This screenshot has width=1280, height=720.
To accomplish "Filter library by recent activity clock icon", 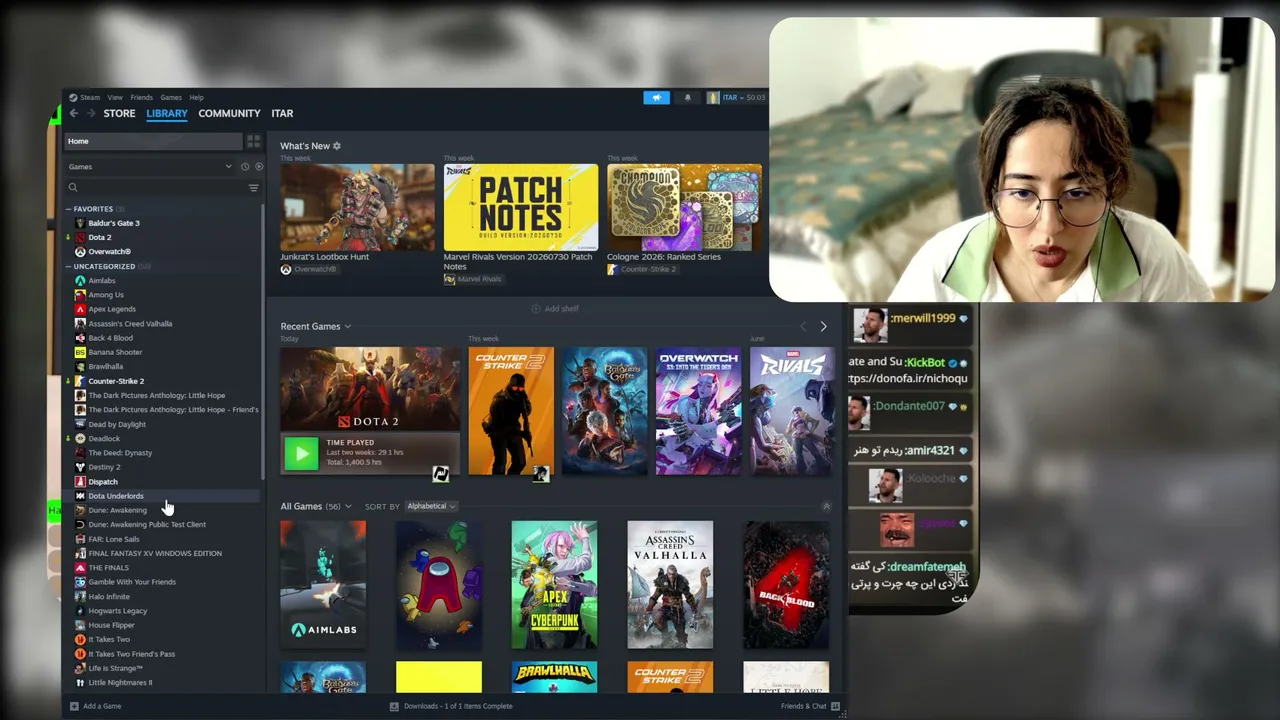I will point(247,167).
